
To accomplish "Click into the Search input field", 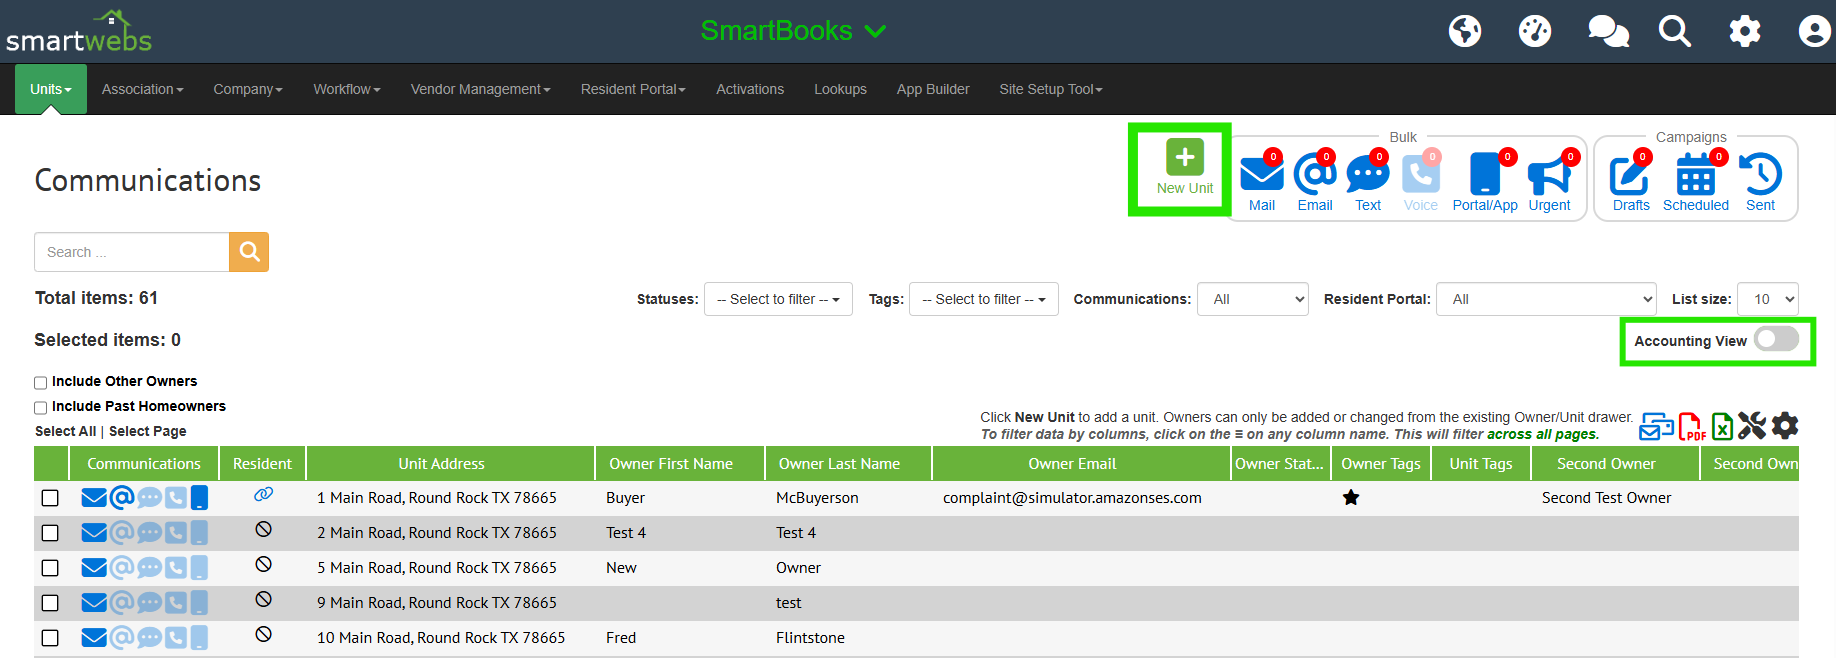I will (132, 252).
